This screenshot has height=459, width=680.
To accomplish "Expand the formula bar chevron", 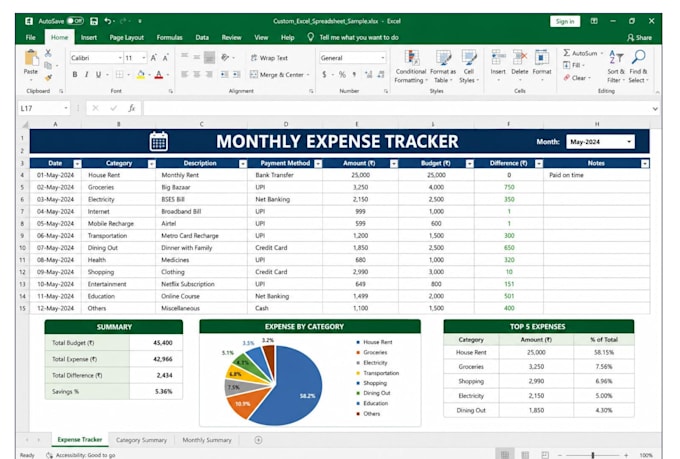I will [655, 108].
